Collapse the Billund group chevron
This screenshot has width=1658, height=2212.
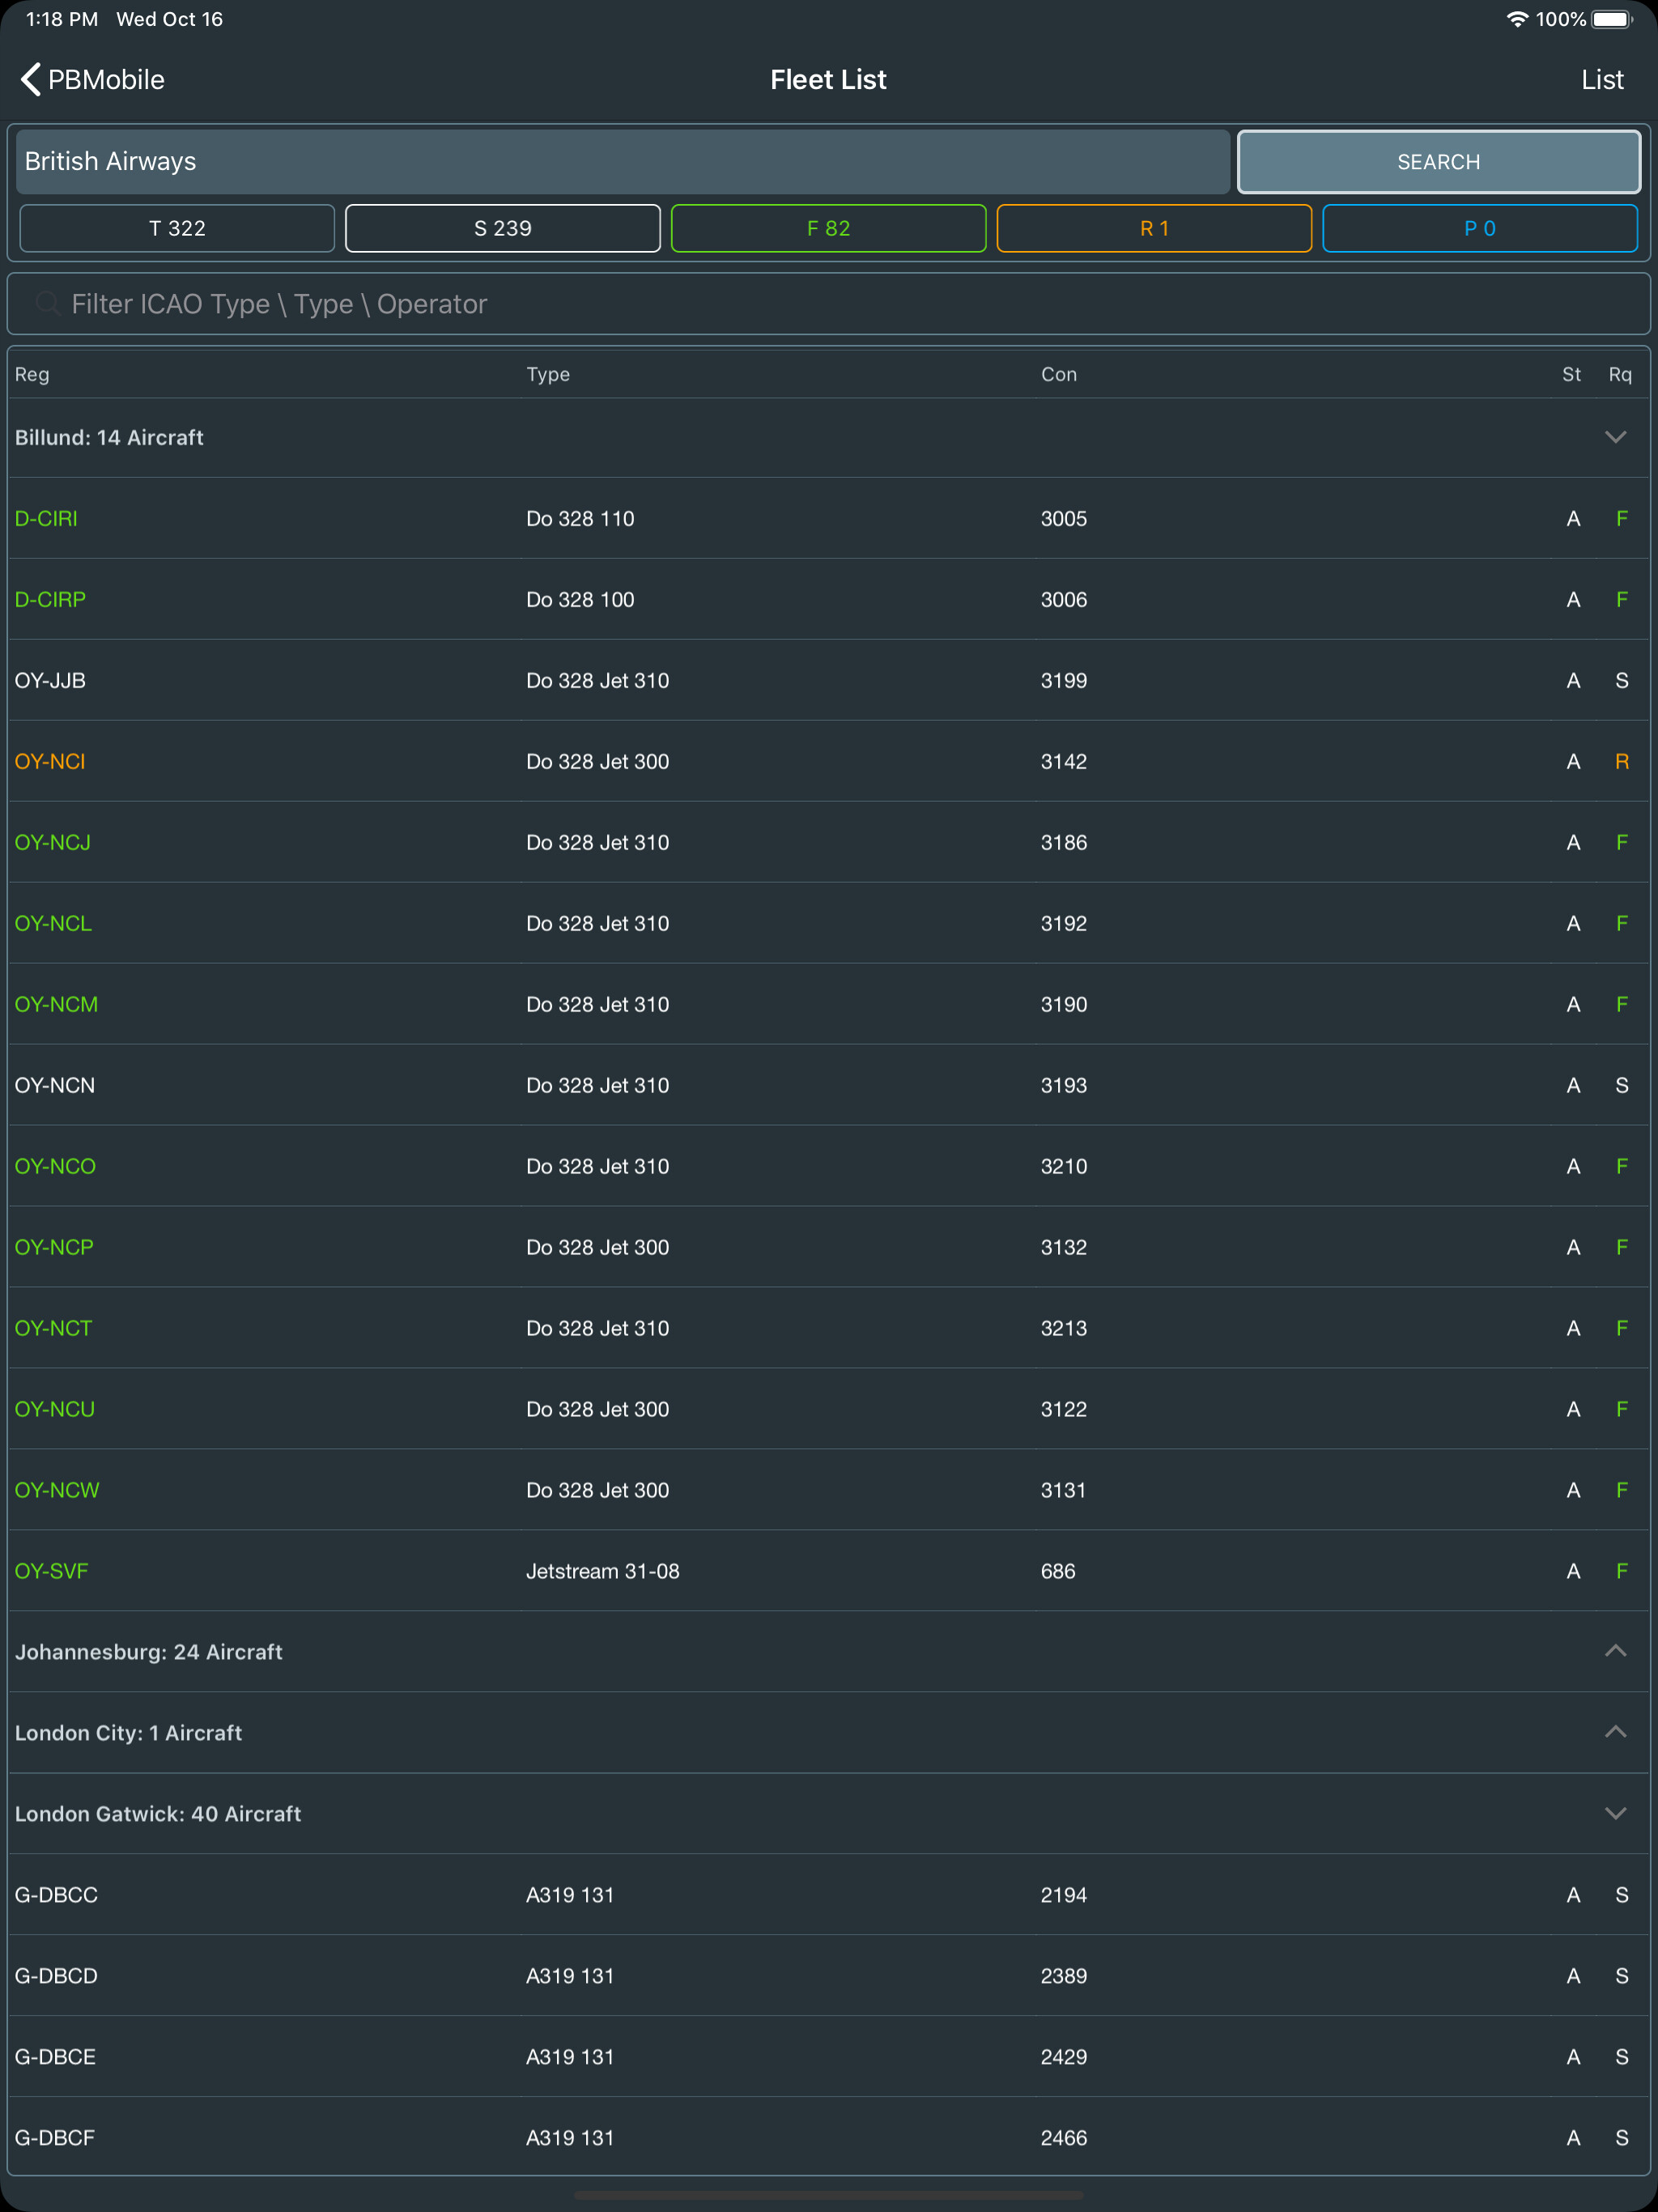(1615, 437)
